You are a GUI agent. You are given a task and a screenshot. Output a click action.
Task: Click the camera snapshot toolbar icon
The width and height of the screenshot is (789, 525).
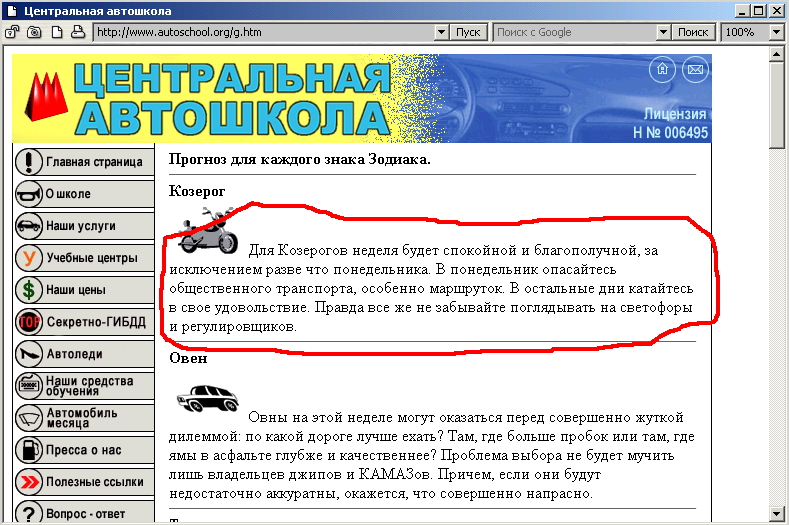(x=34, y=32)
